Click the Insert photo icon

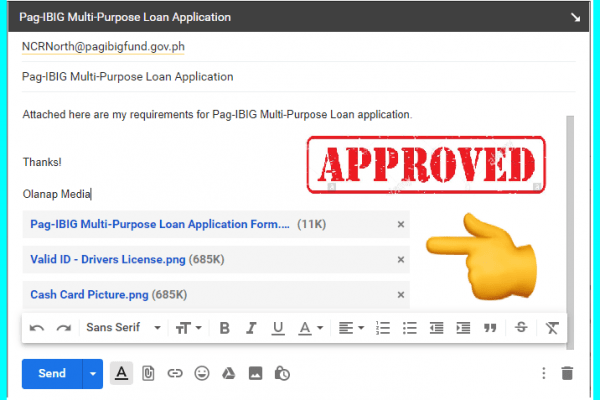[256, 373]
